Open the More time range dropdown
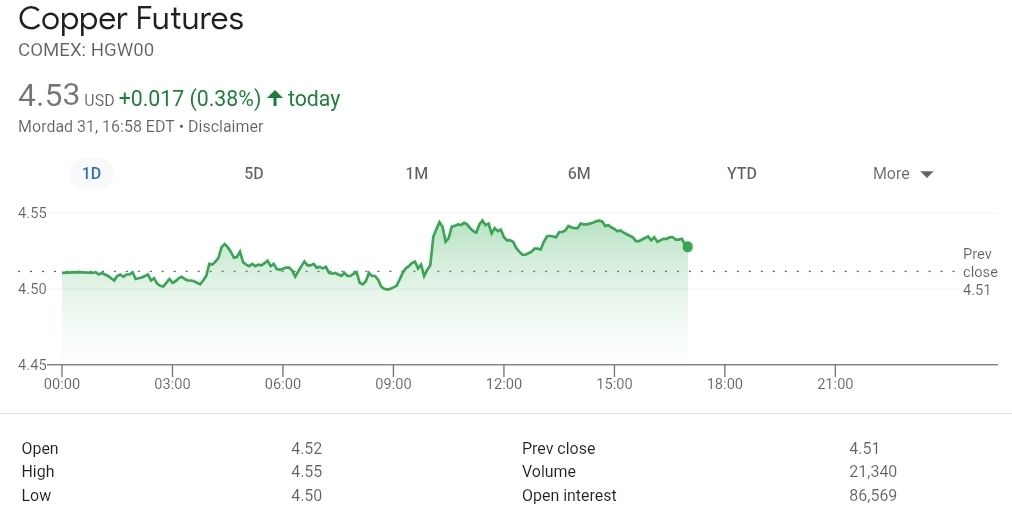Image resolution: width=1012 pixels, height=518 pixels. click(x=891, y=173)
